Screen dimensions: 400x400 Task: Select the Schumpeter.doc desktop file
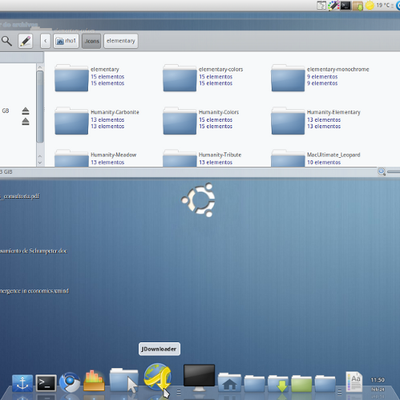click(x=33, y=251)
